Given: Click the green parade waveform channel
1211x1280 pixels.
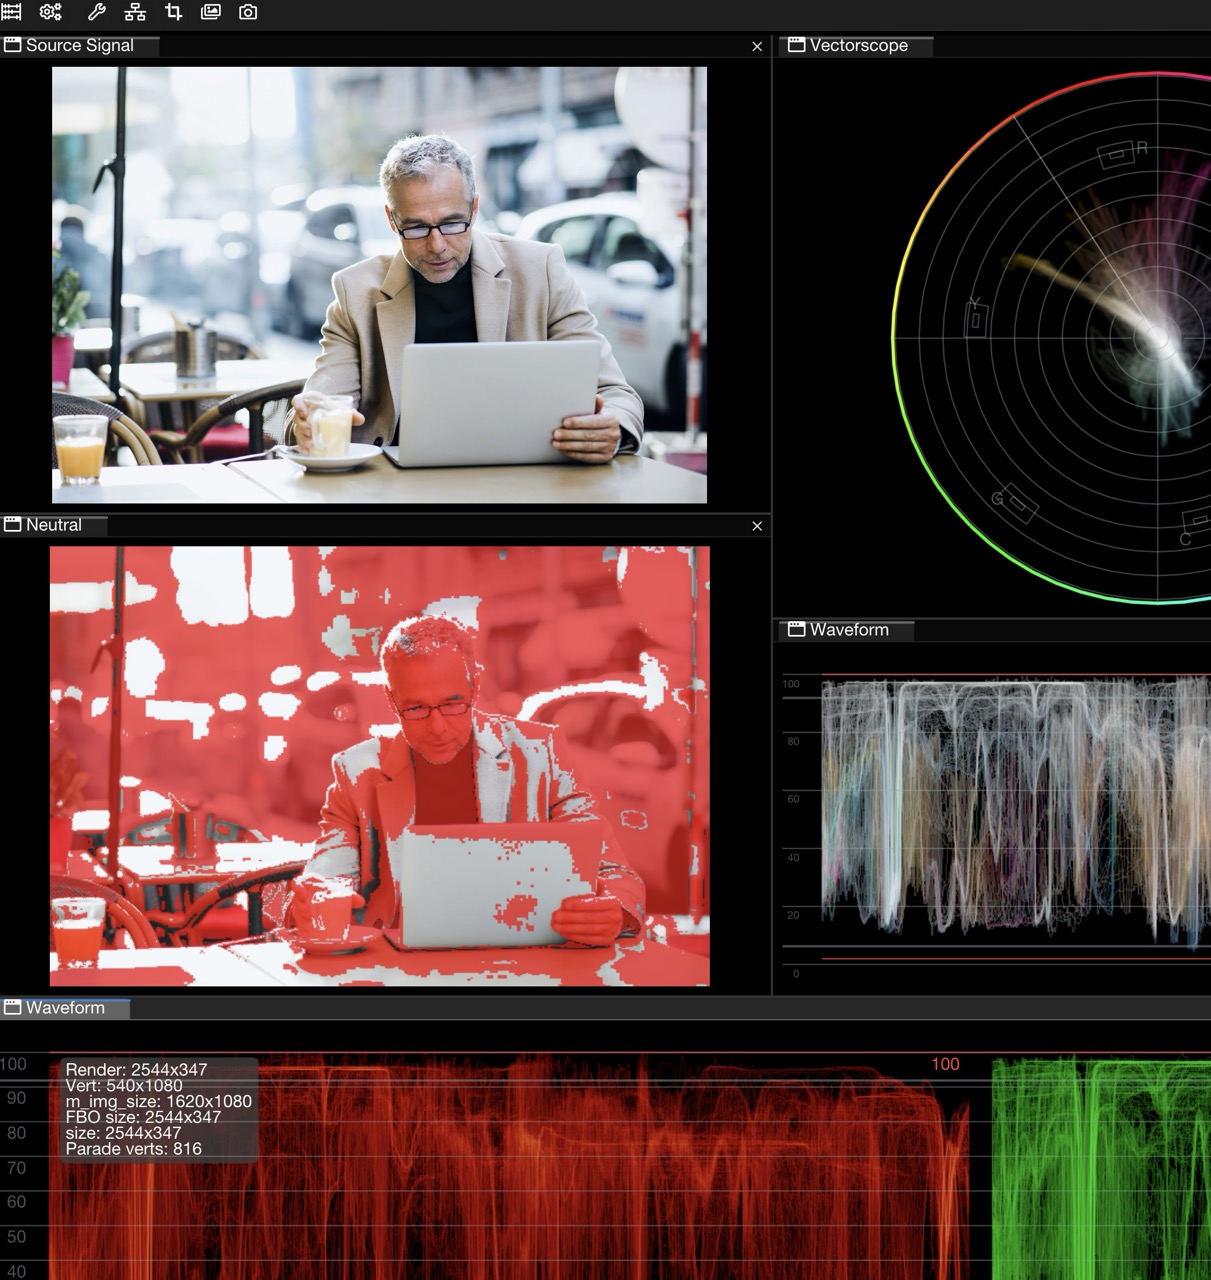Looking at the screenshot, I should 1101,1170.
